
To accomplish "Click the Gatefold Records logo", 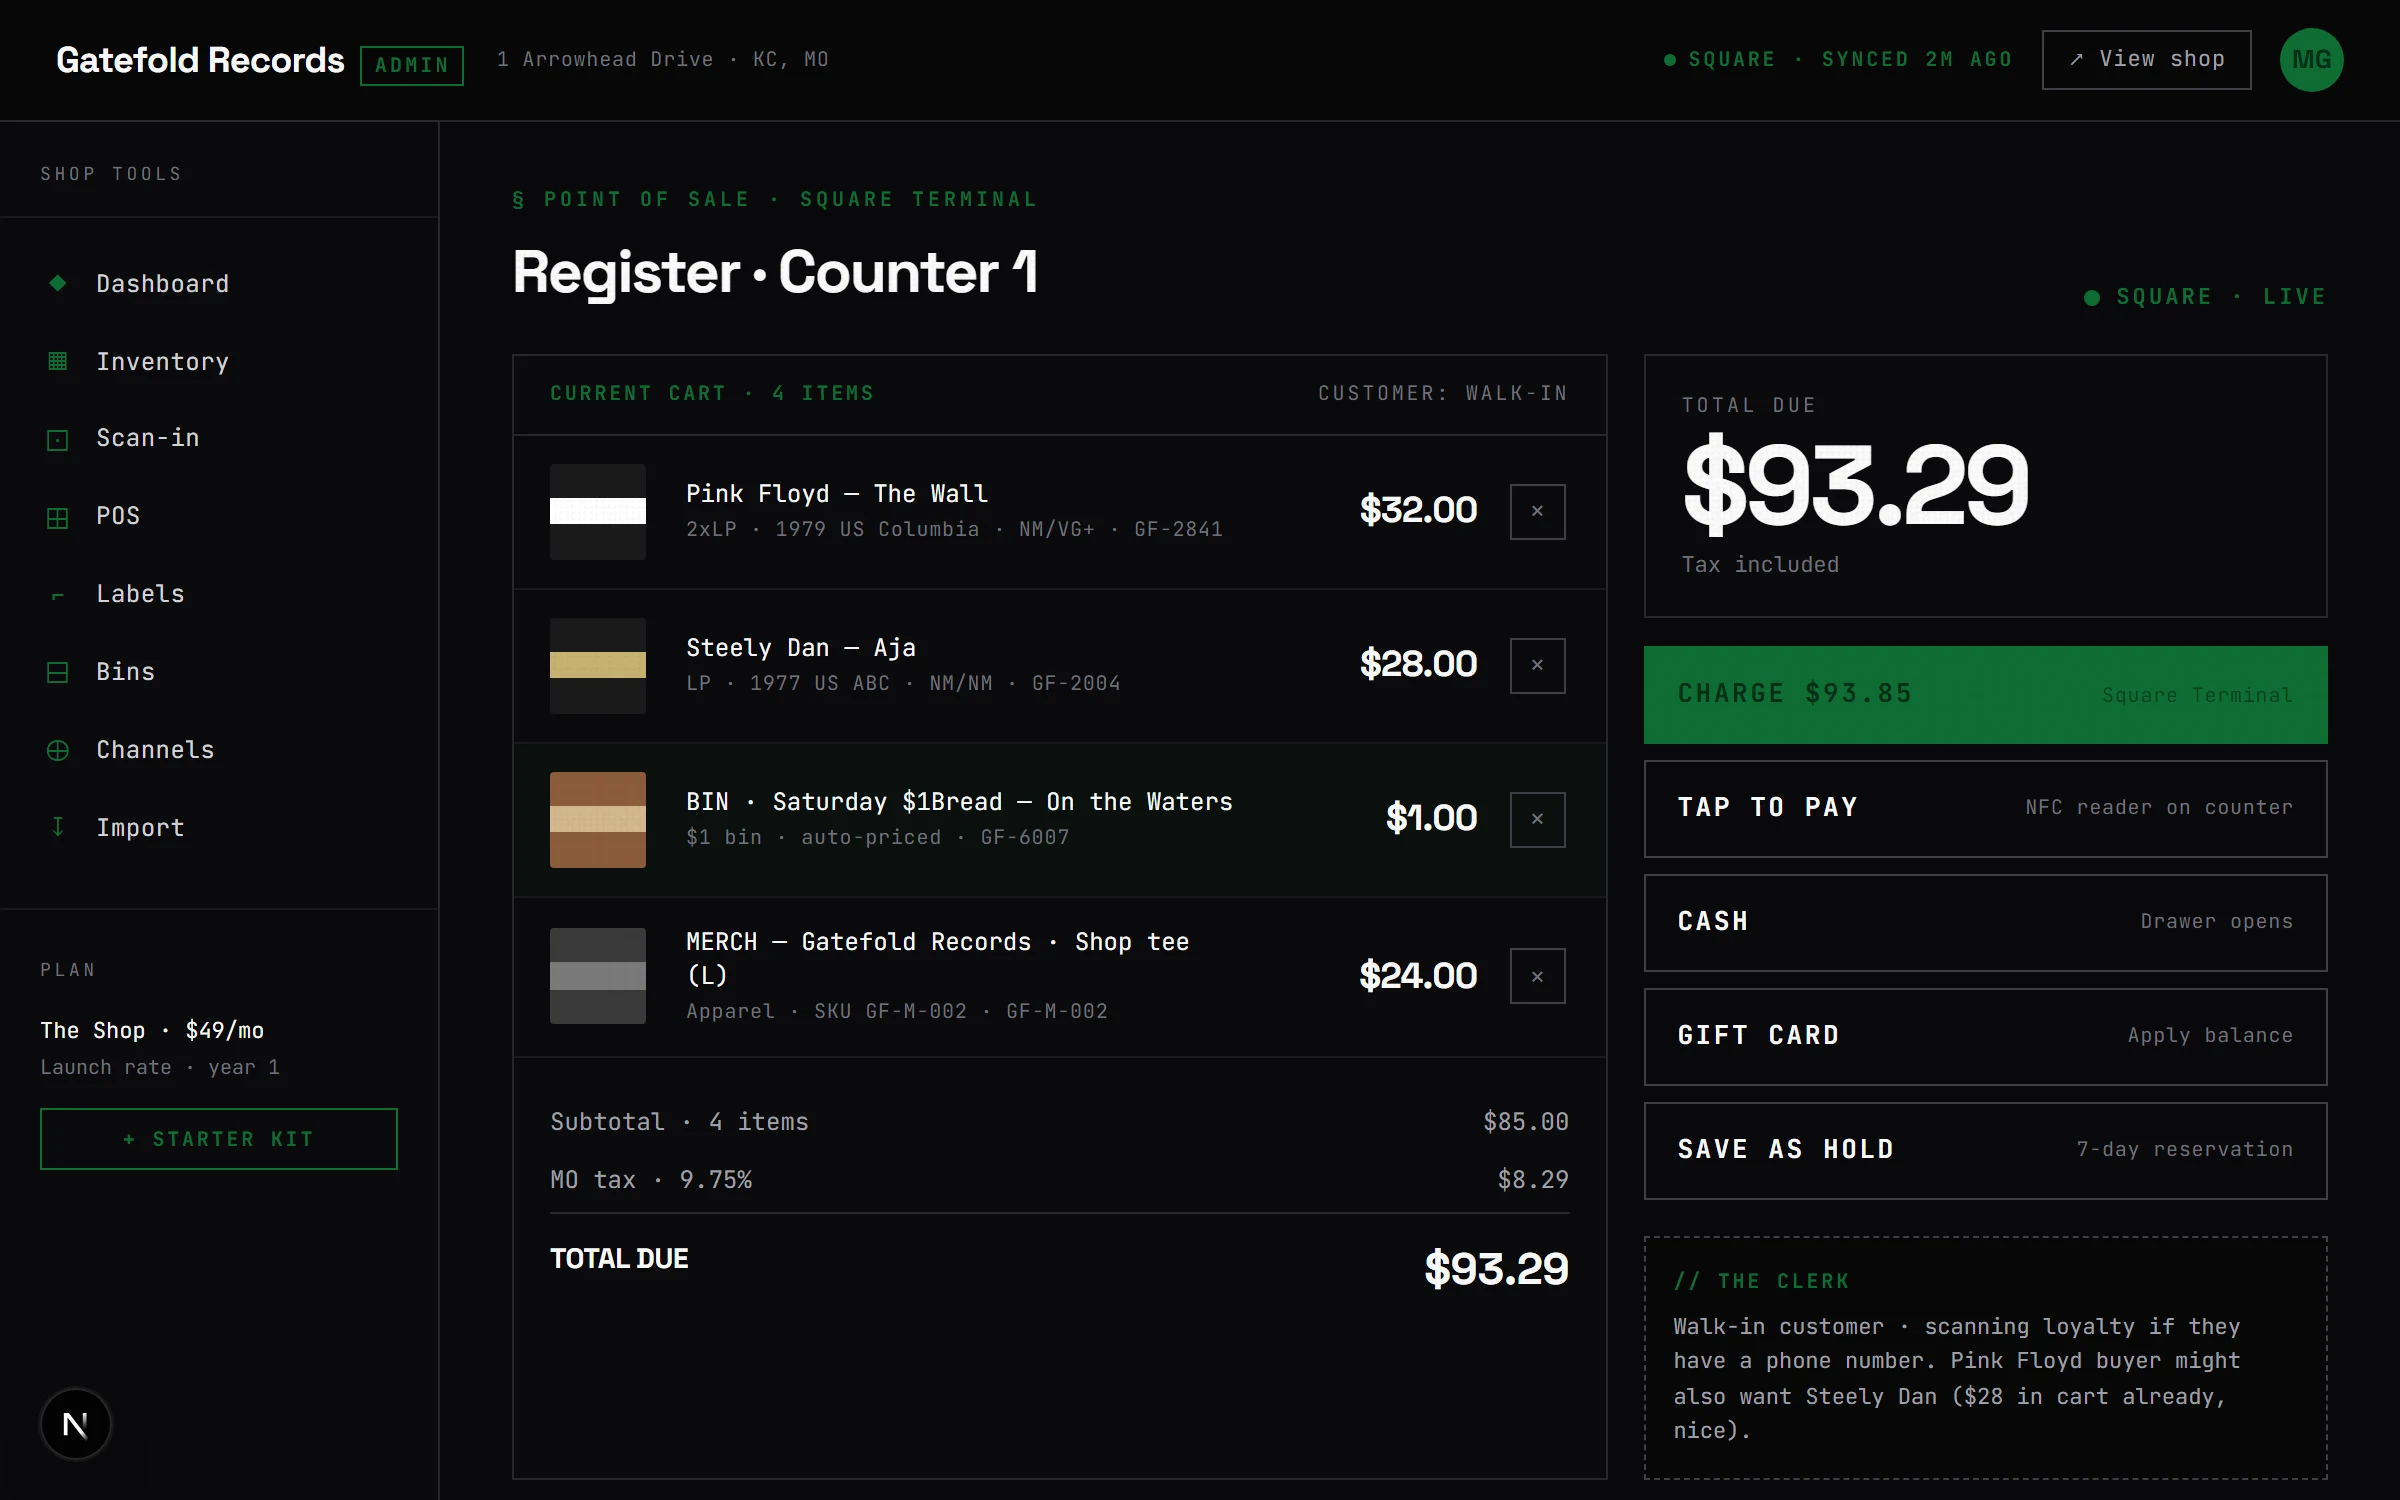I will click(200, 60).
